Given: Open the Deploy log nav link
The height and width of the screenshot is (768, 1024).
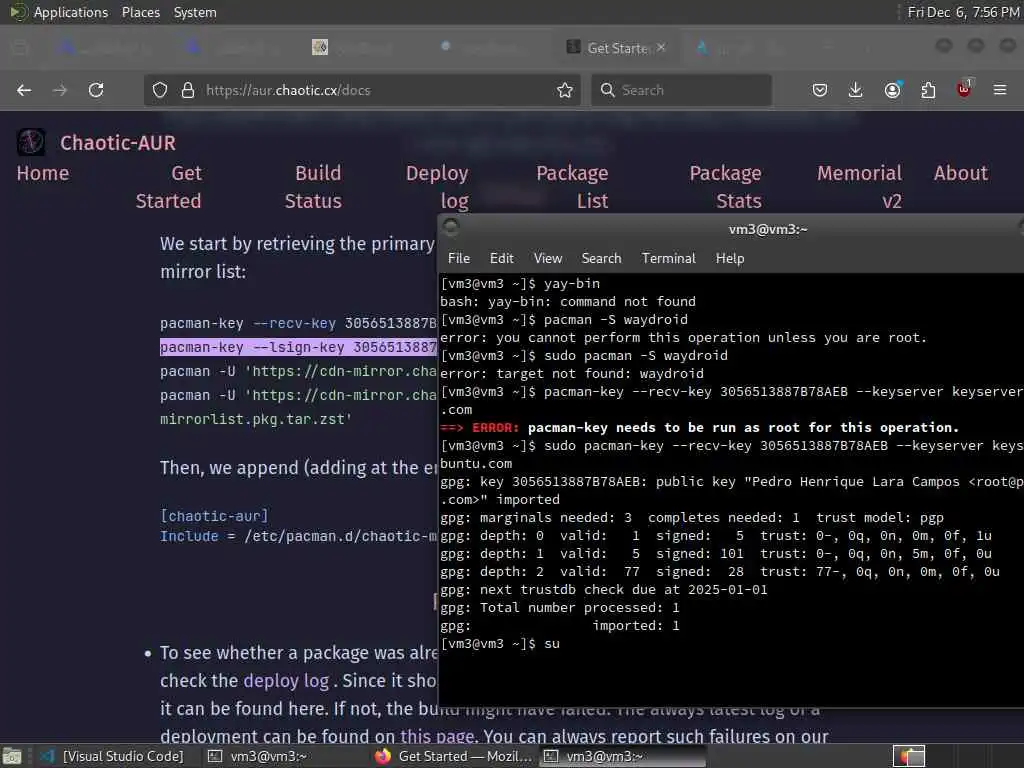Looking at the screenshot, I should pos(437,187).
